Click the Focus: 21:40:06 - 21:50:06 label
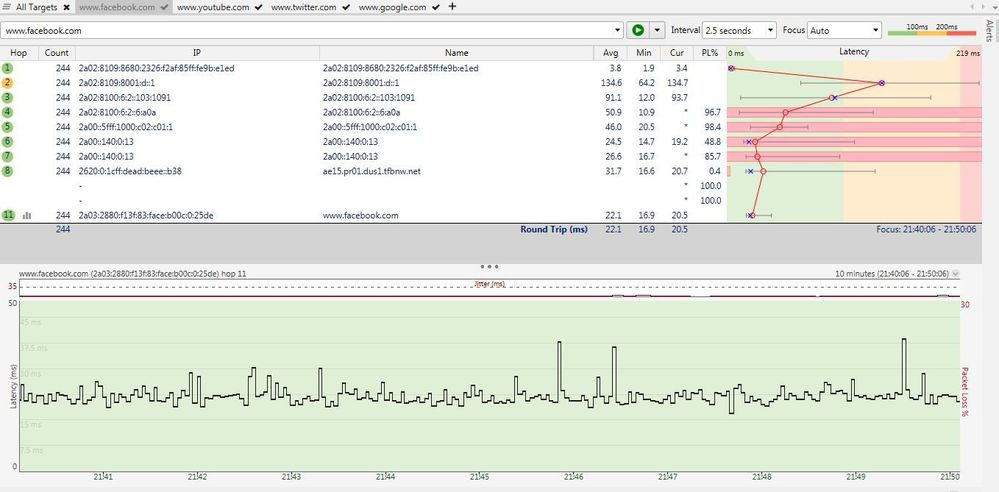The width and height of the screenshot is (999, 492). point(926,229)
